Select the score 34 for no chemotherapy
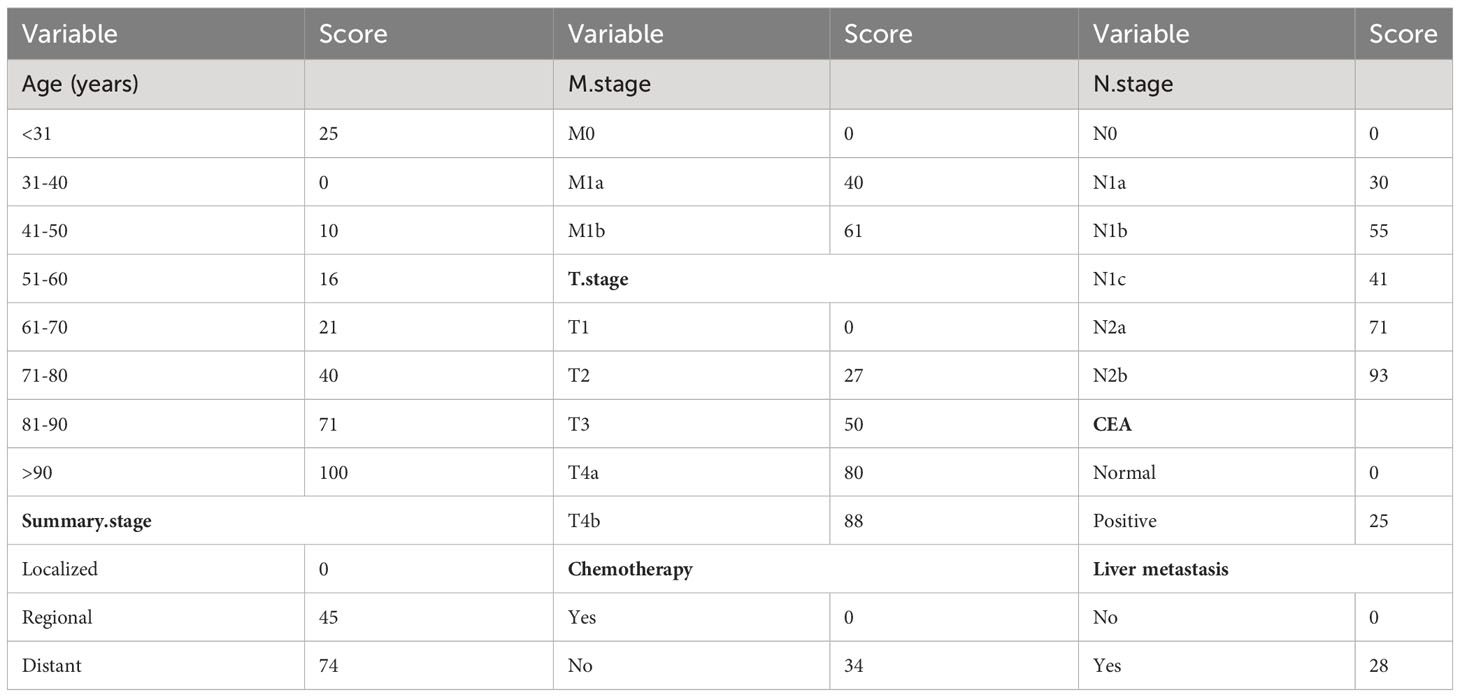Image resolution: width=1460 pixels, height=697 pixels. tap(855, 665)
